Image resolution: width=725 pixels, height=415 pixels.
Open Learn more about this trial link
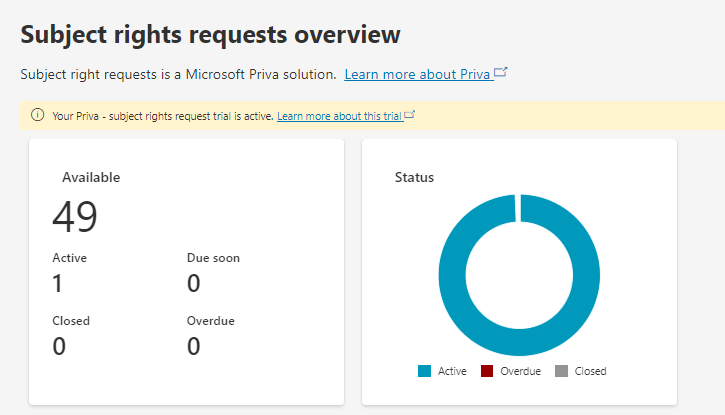pyautogui.click(x=339, y=116)
